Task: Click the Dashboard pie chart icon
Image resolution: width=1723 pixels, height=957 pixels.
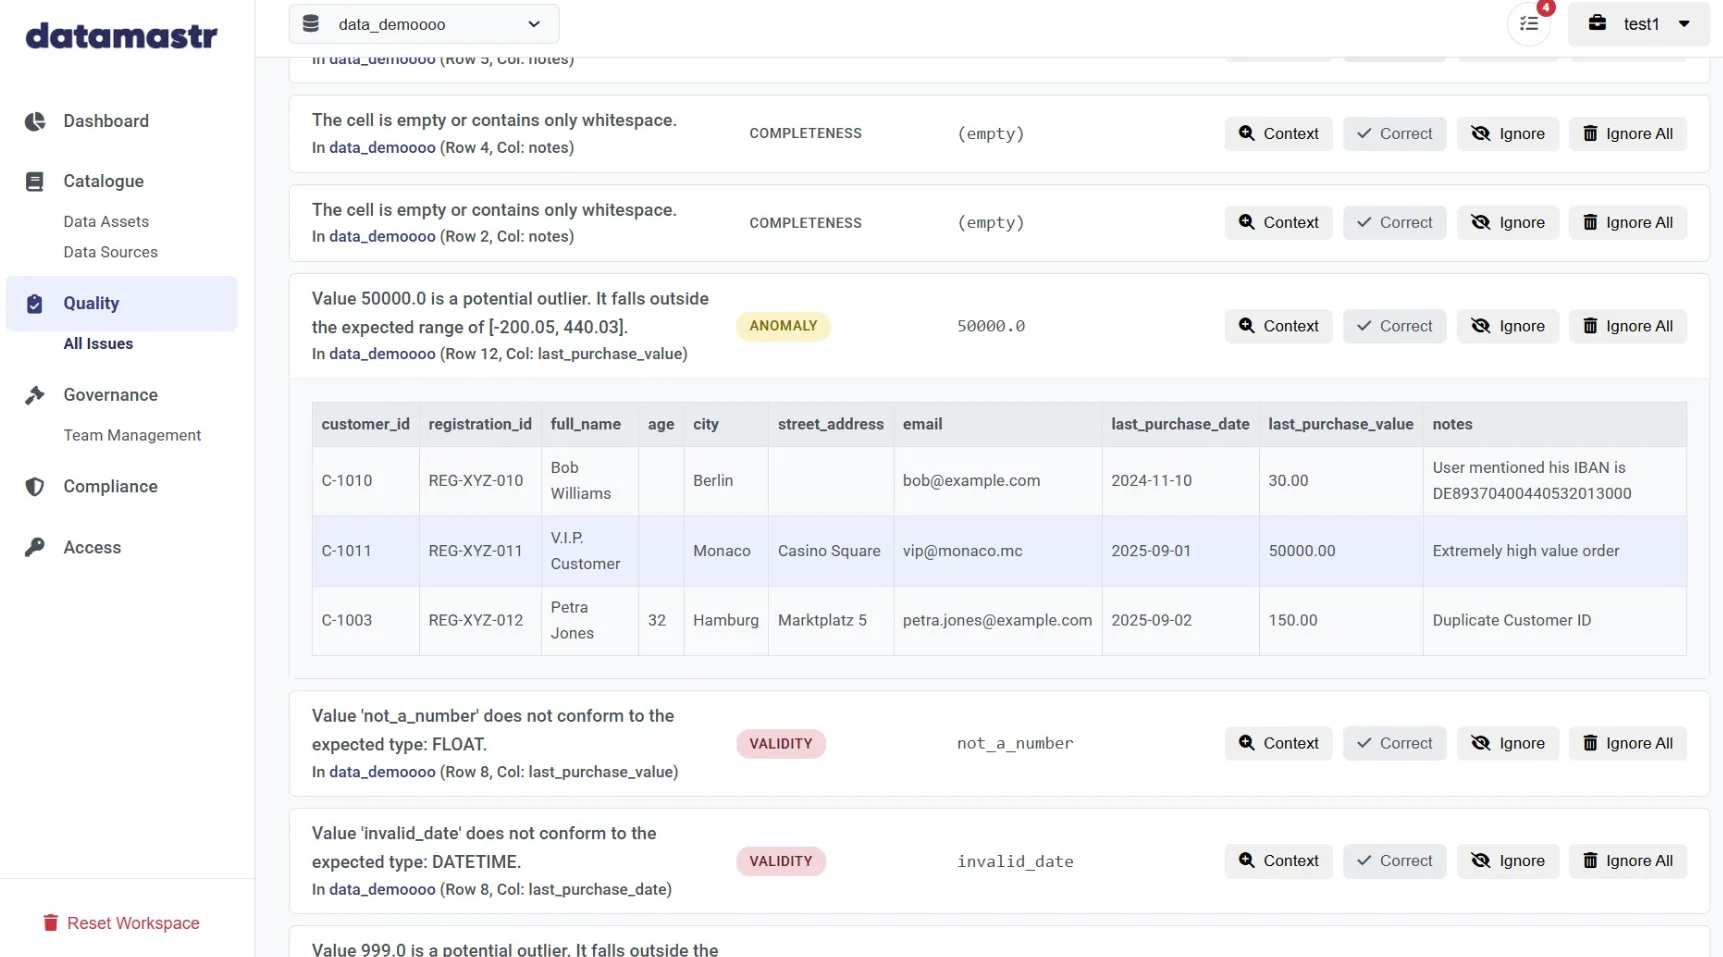Action: [x=35, y=121]
